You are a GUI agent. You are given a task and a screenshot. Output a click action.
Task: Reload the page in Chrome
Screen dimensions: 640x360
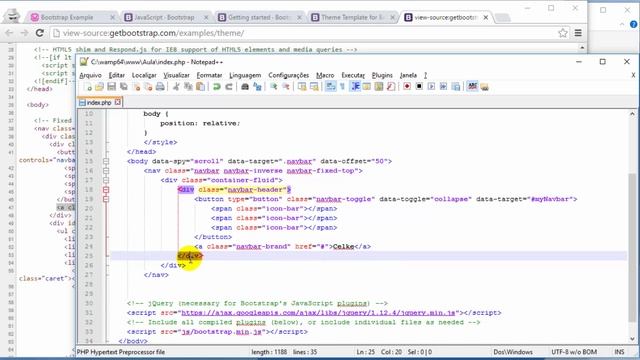coord(40,33)
